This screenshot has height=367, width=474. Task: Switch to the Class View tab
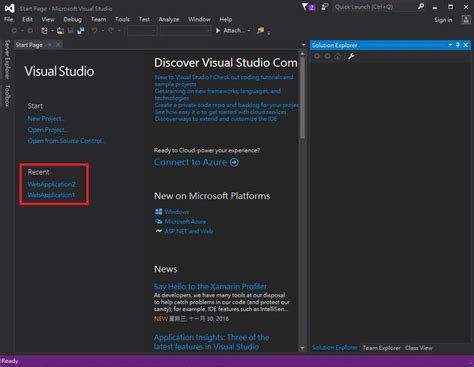point(419,348)
